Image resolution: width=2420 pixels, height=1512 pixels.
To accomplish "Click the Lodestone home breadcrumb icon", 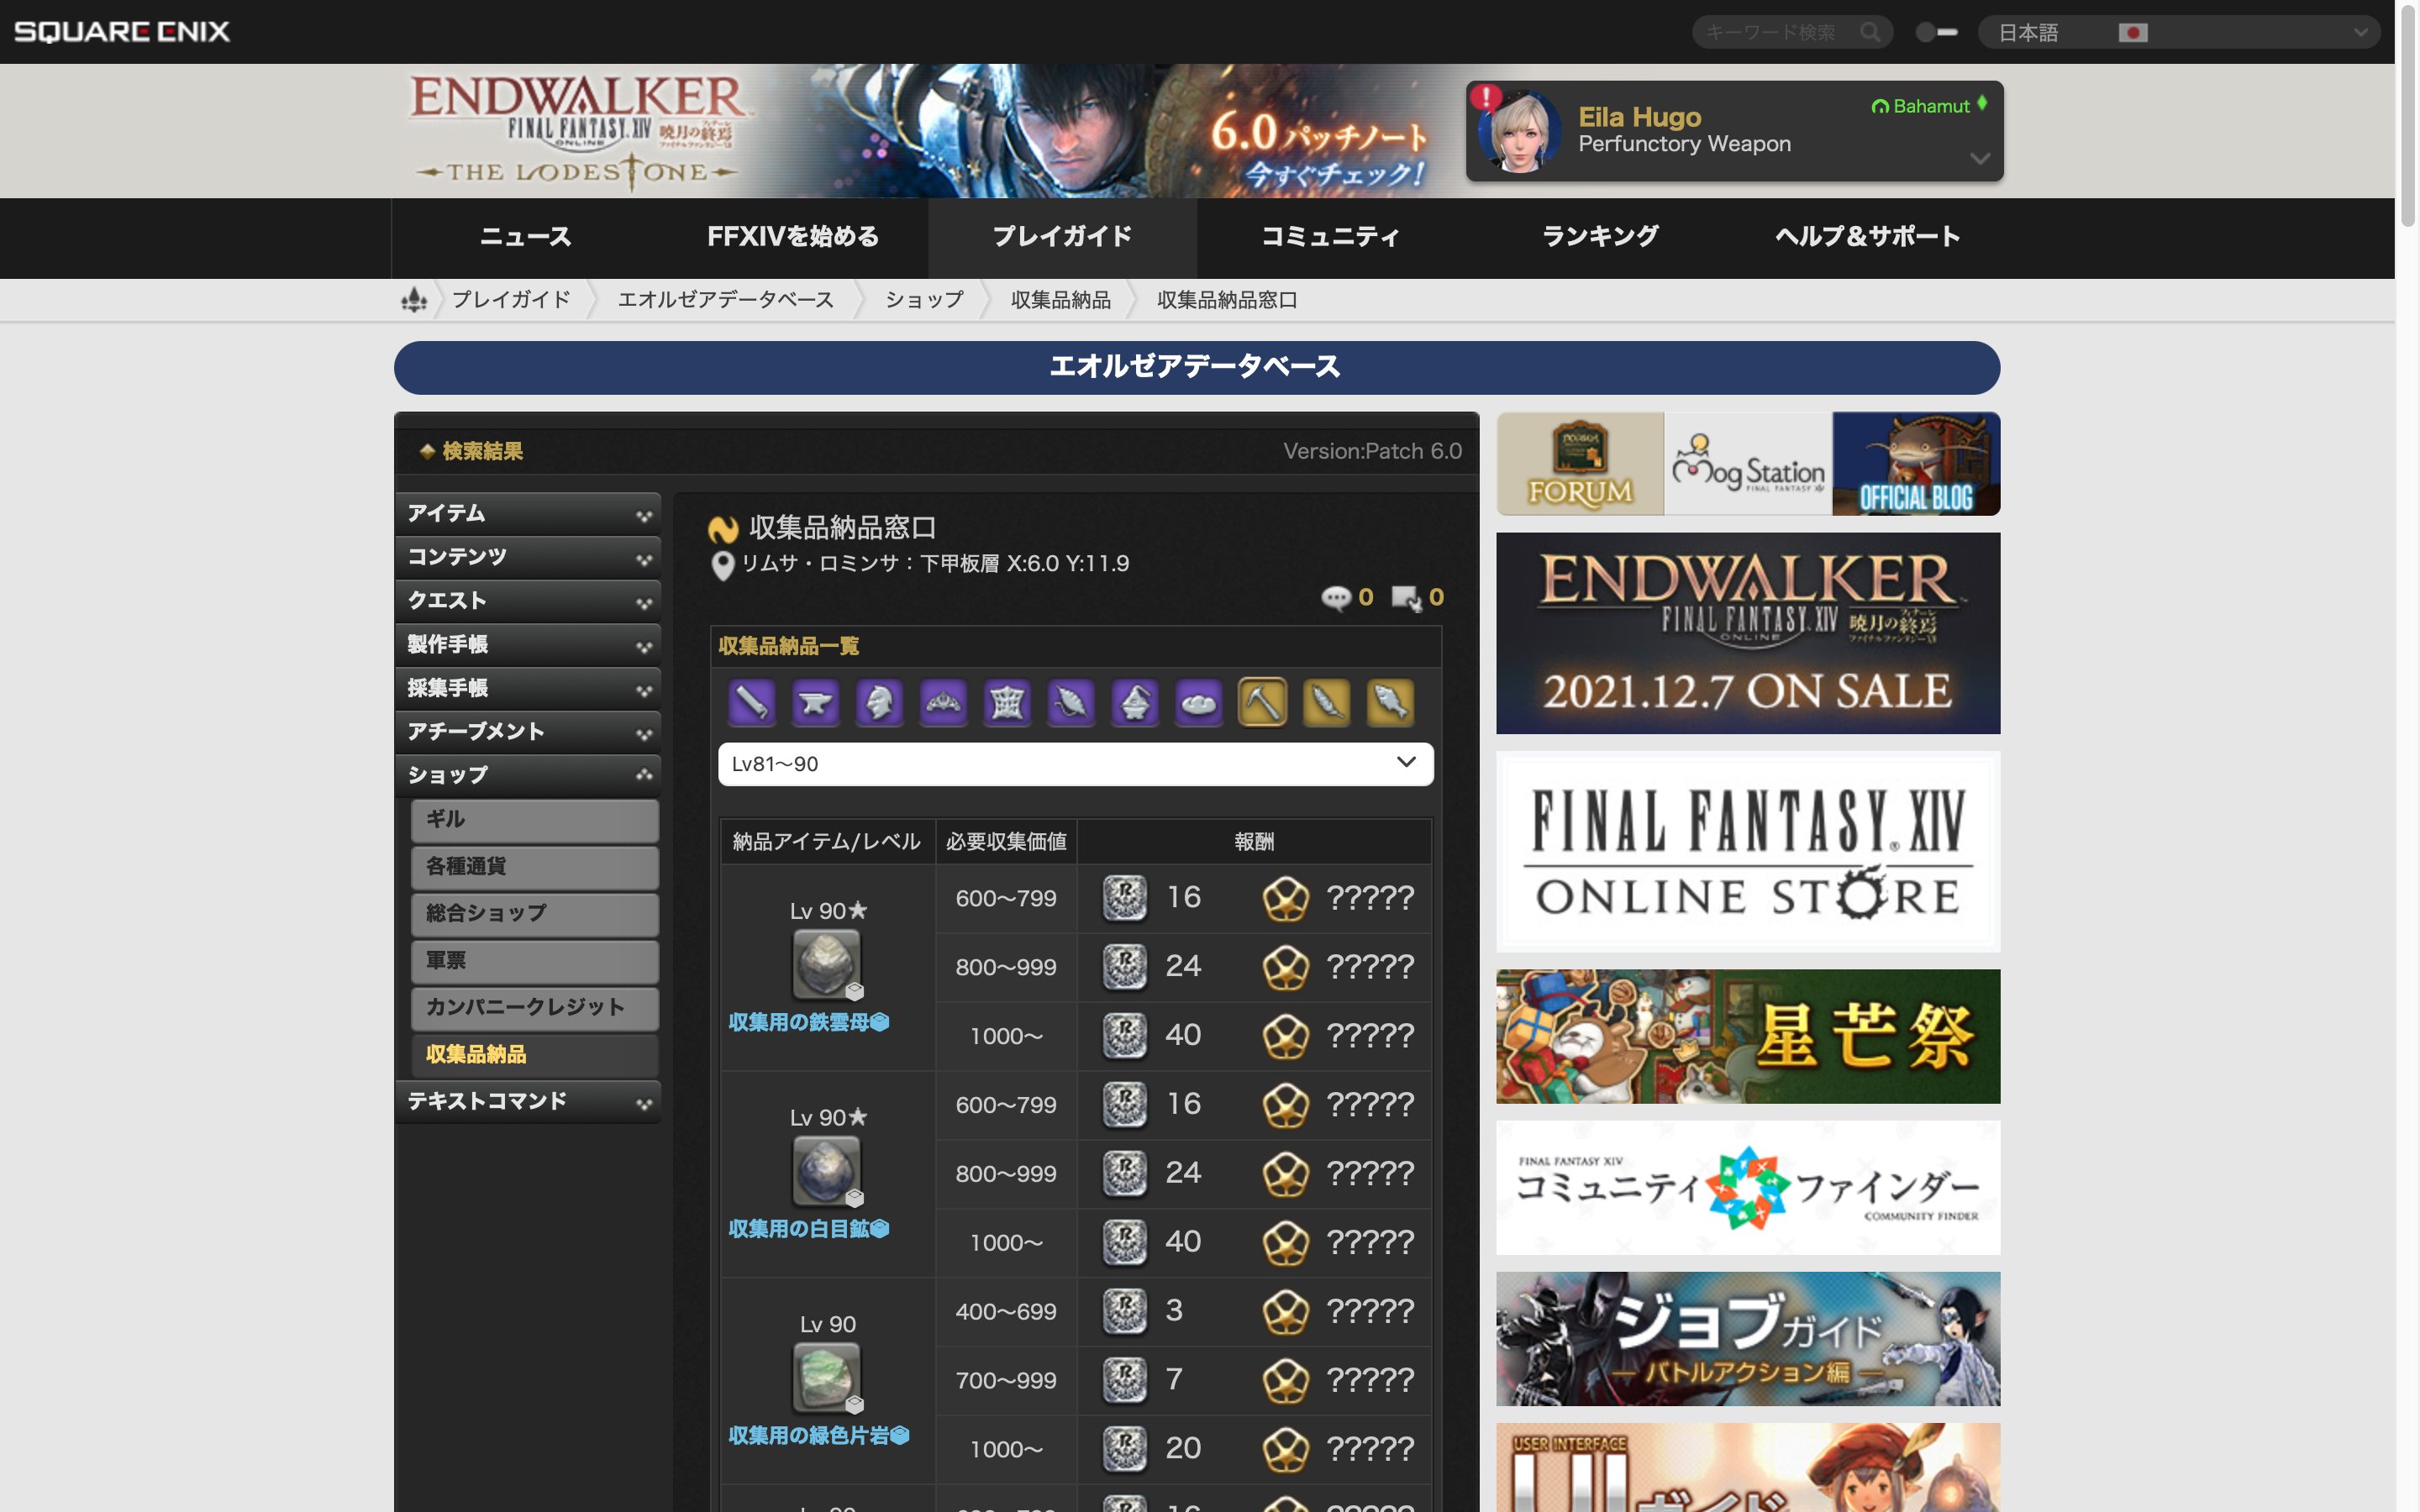I will [414, 299].
